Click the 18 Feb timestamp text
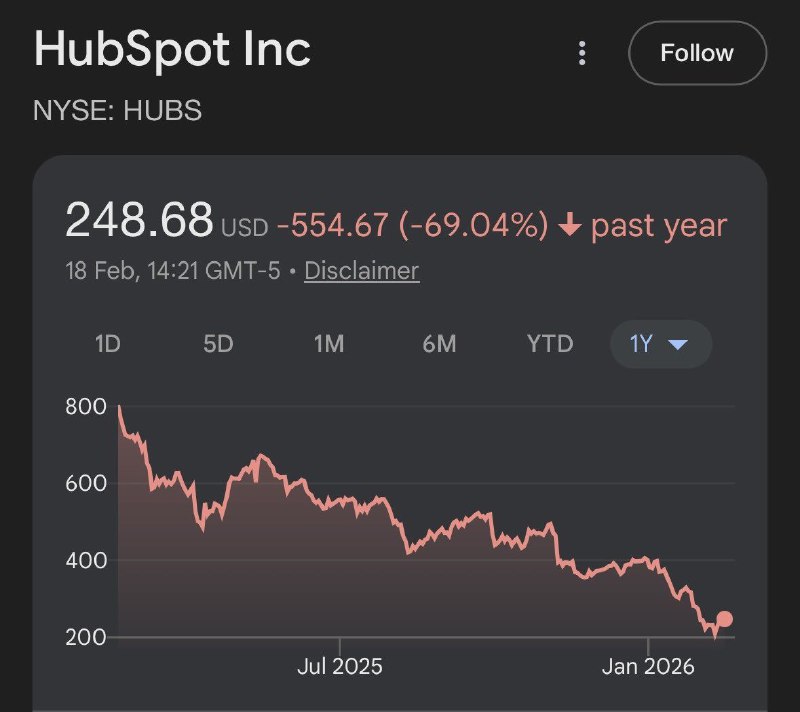 point(174,270)
